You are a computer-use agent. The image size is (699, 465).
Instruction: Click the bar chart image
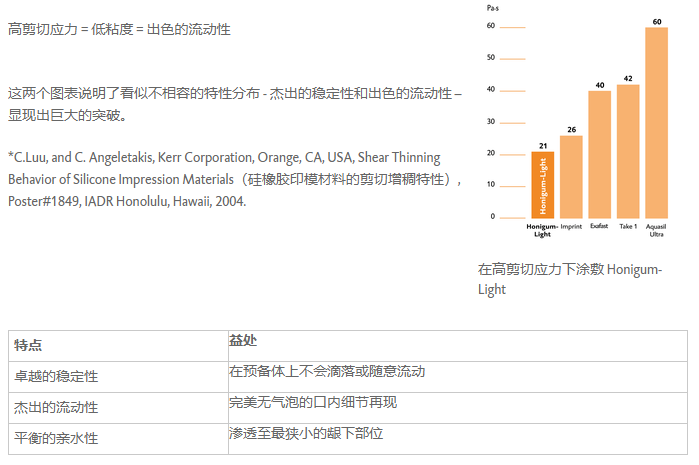(578, 121)
